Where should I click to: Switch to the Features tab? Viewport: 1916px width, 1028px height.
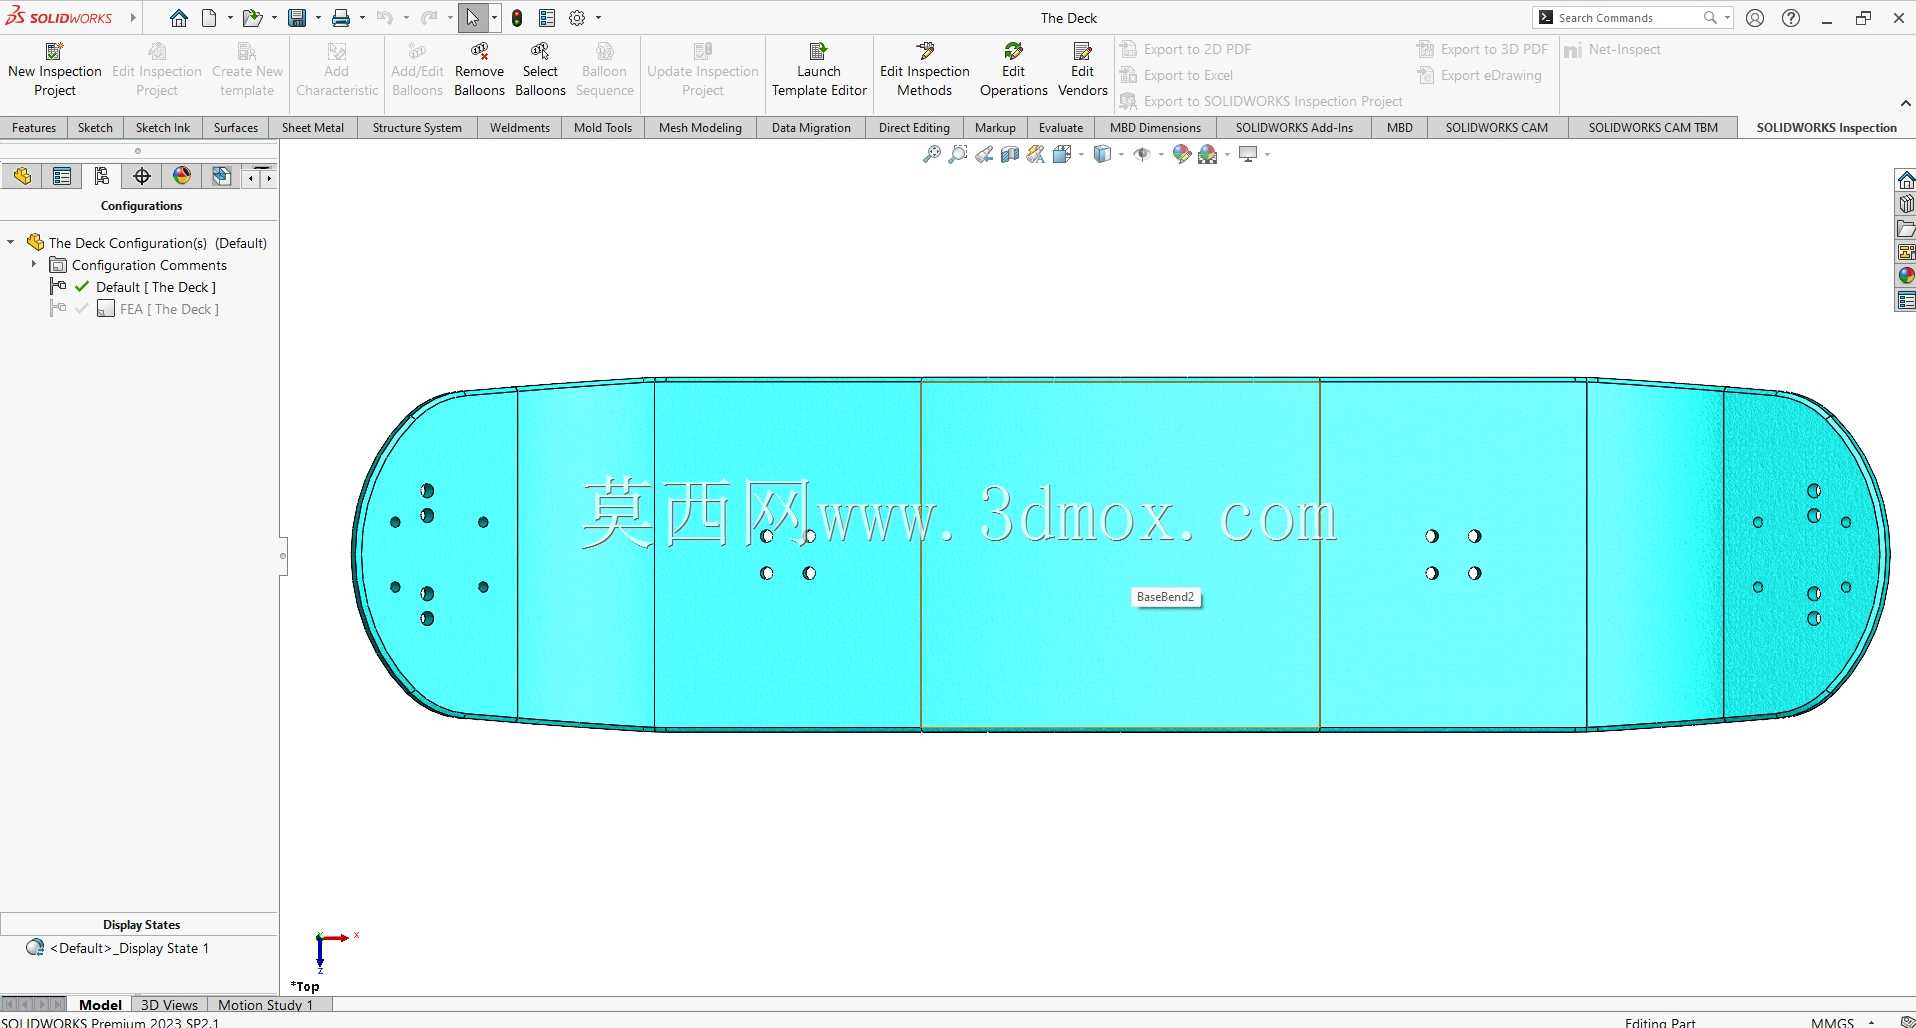34,128
